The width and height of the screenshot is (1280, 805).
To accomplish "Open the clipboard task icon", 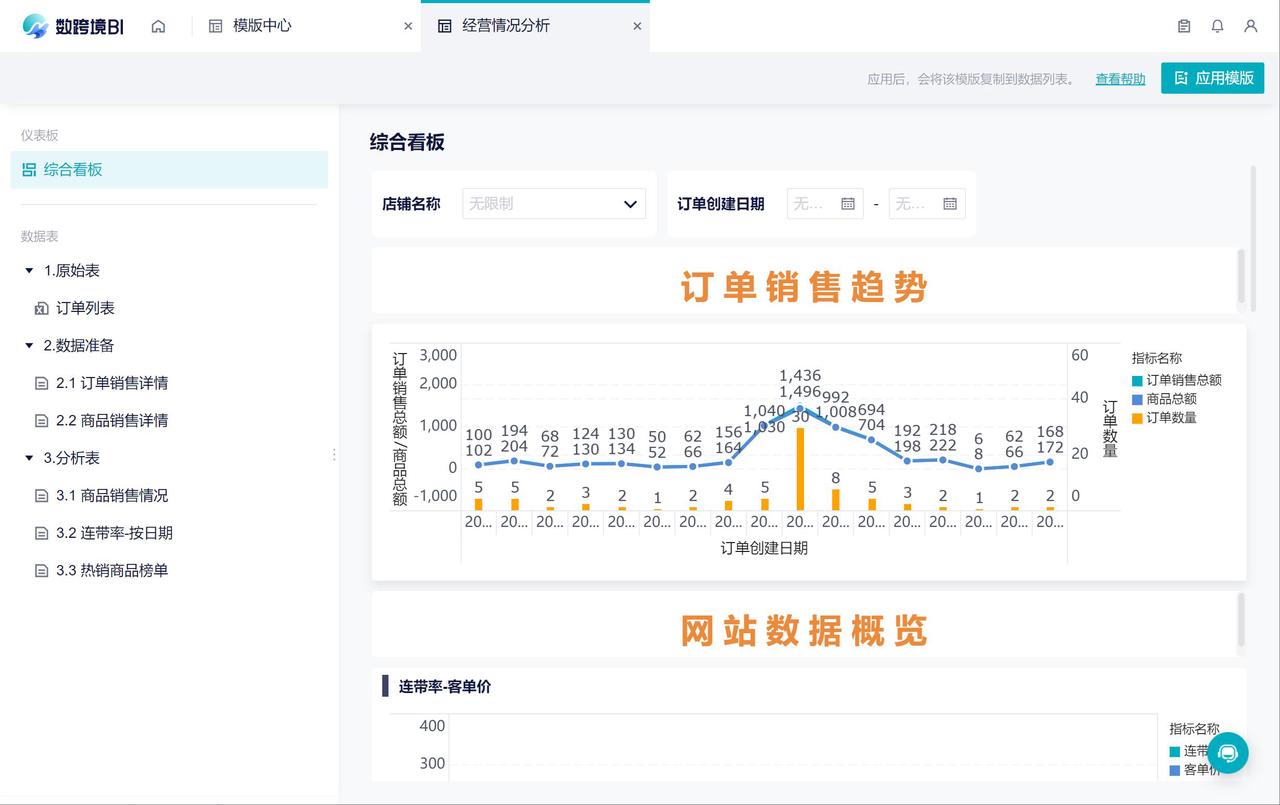I will [x=1184, y=26].
